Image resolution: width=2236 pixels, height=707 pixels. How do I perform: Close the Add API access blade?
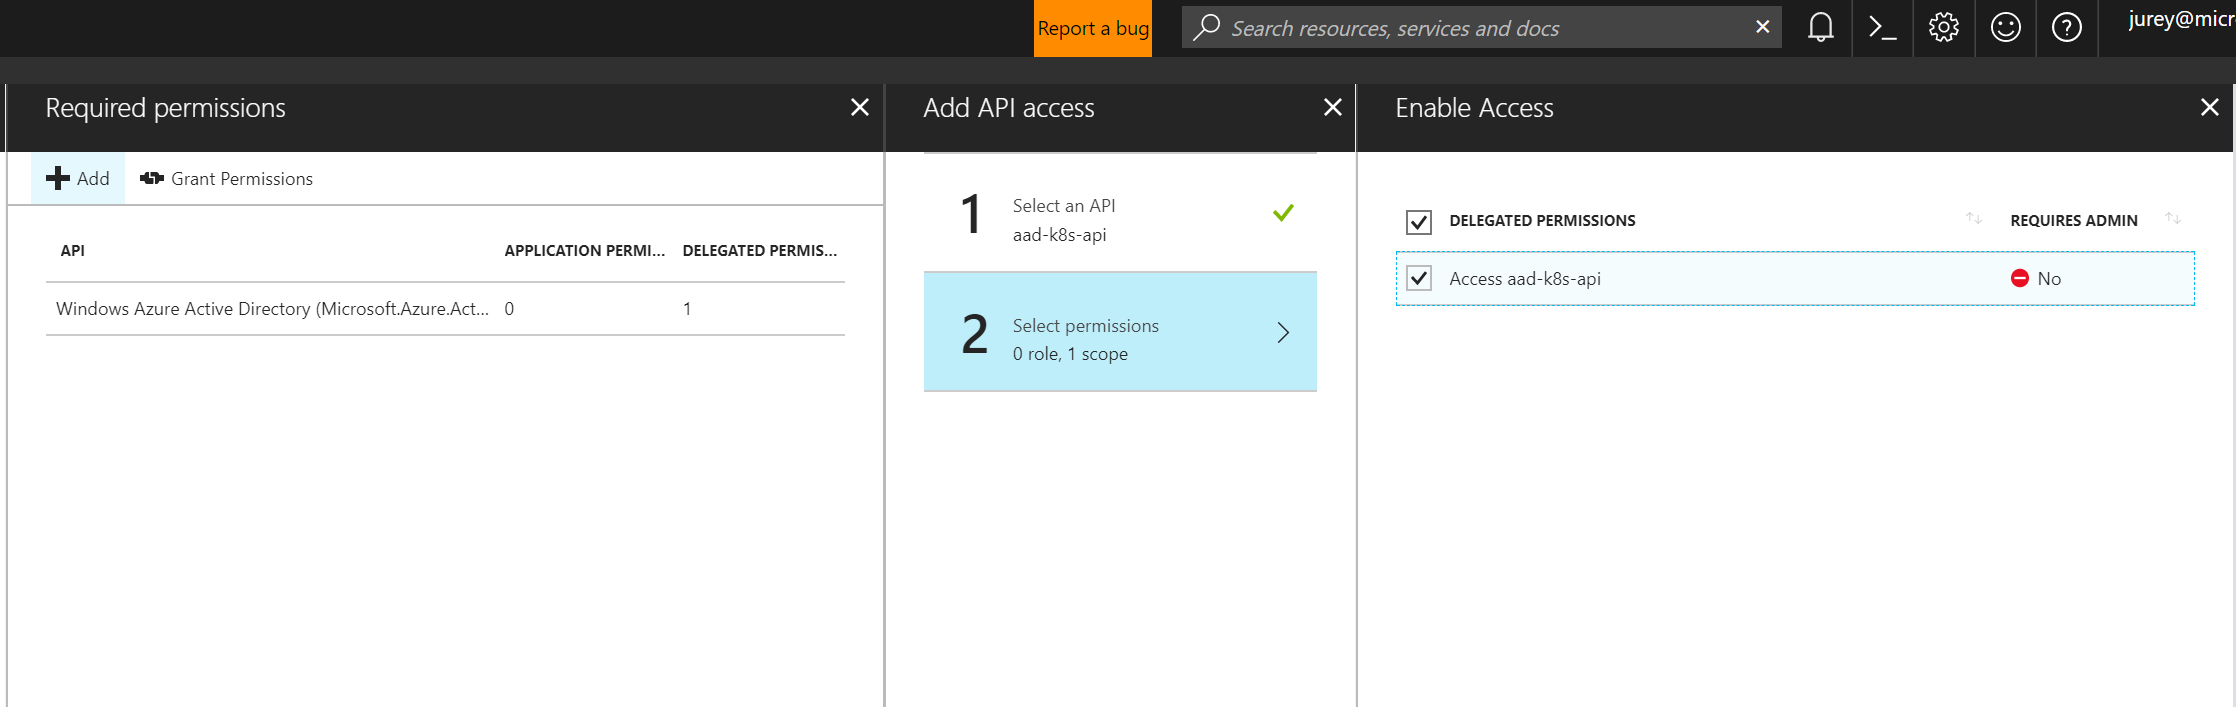(1332, 107)
